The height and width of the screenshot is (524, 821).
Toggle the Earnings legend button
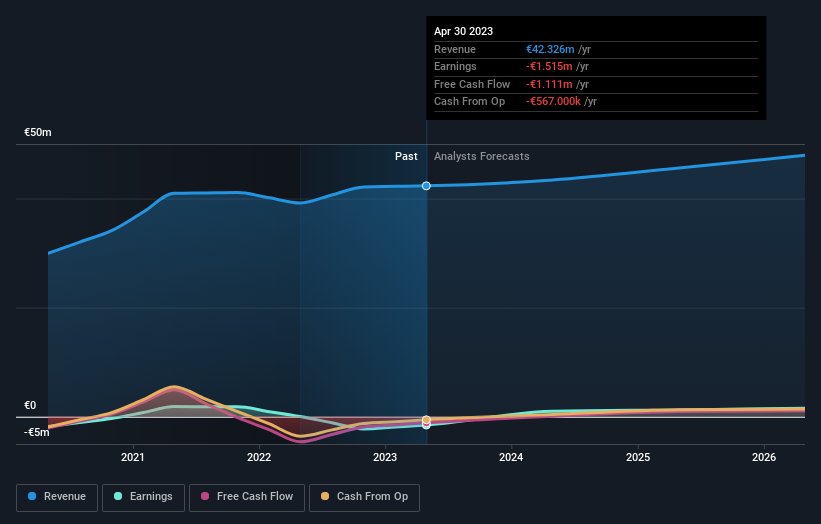(143, 497)
